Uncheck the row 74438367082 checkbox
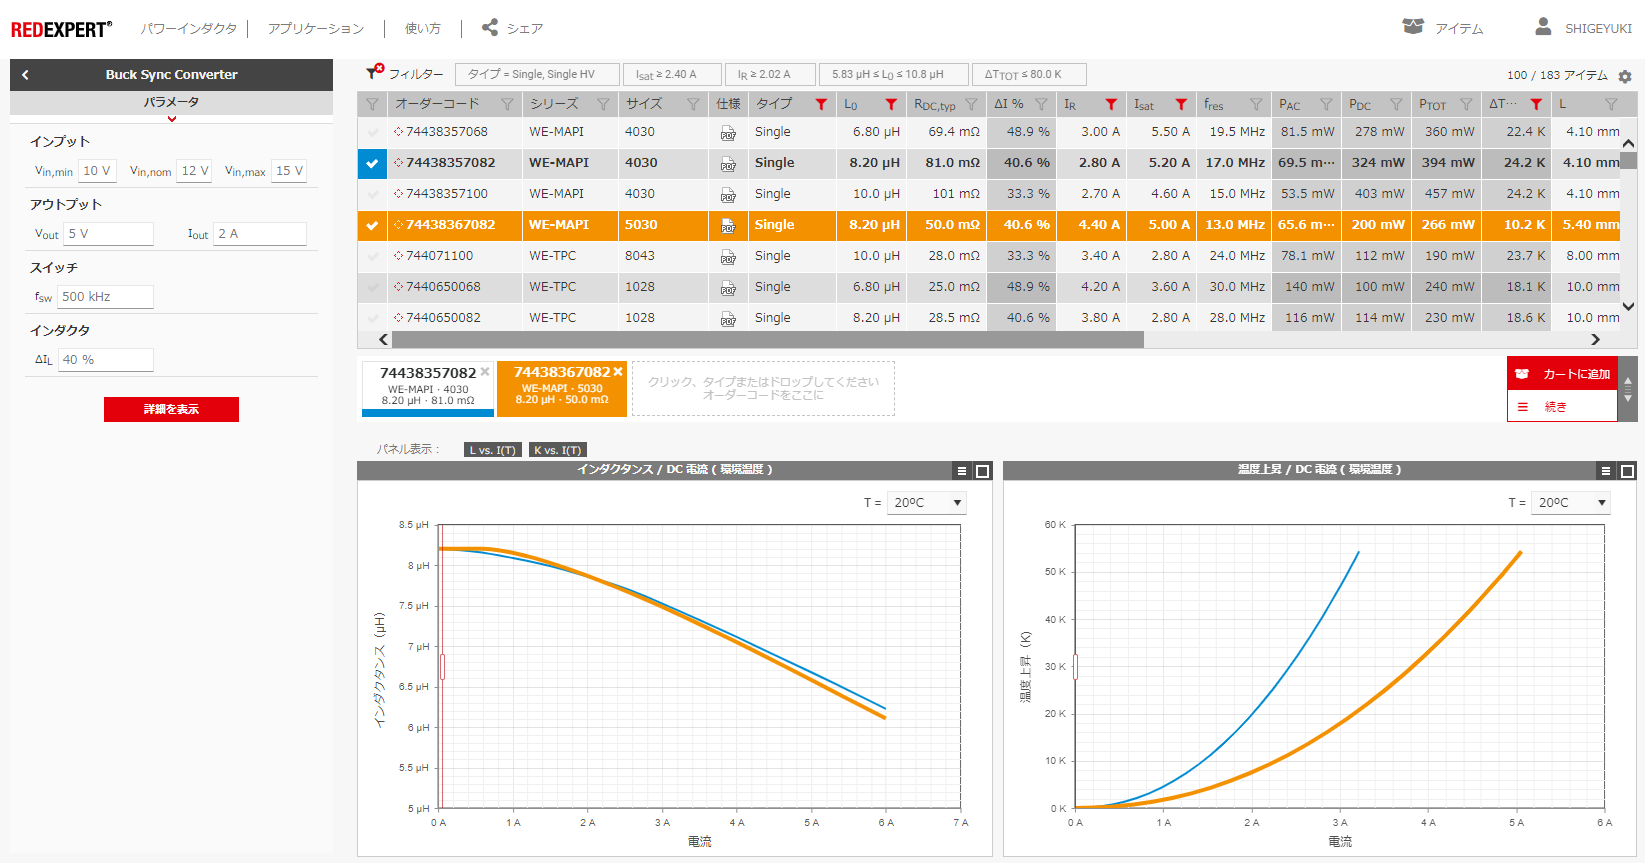 click(x=372, y=225)
